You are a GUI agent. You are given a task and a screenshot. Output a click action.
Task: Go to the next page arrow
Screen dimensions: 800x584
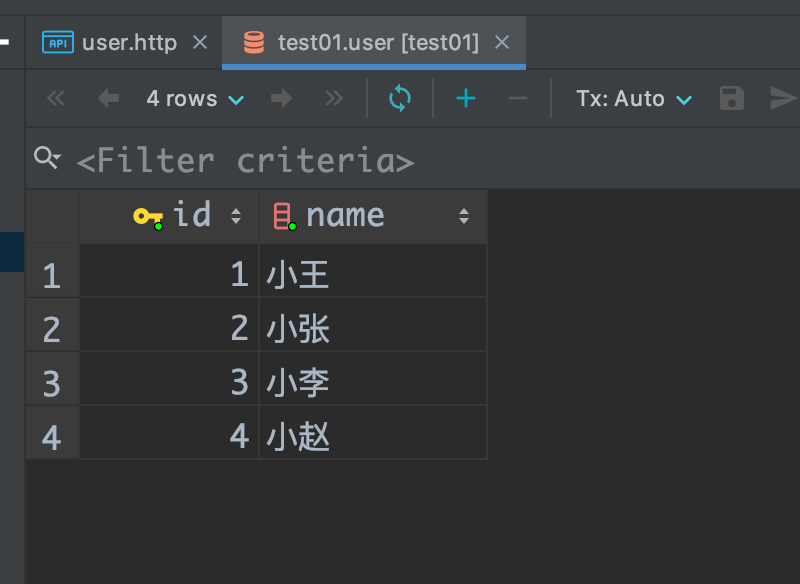[x=282, y=98]
